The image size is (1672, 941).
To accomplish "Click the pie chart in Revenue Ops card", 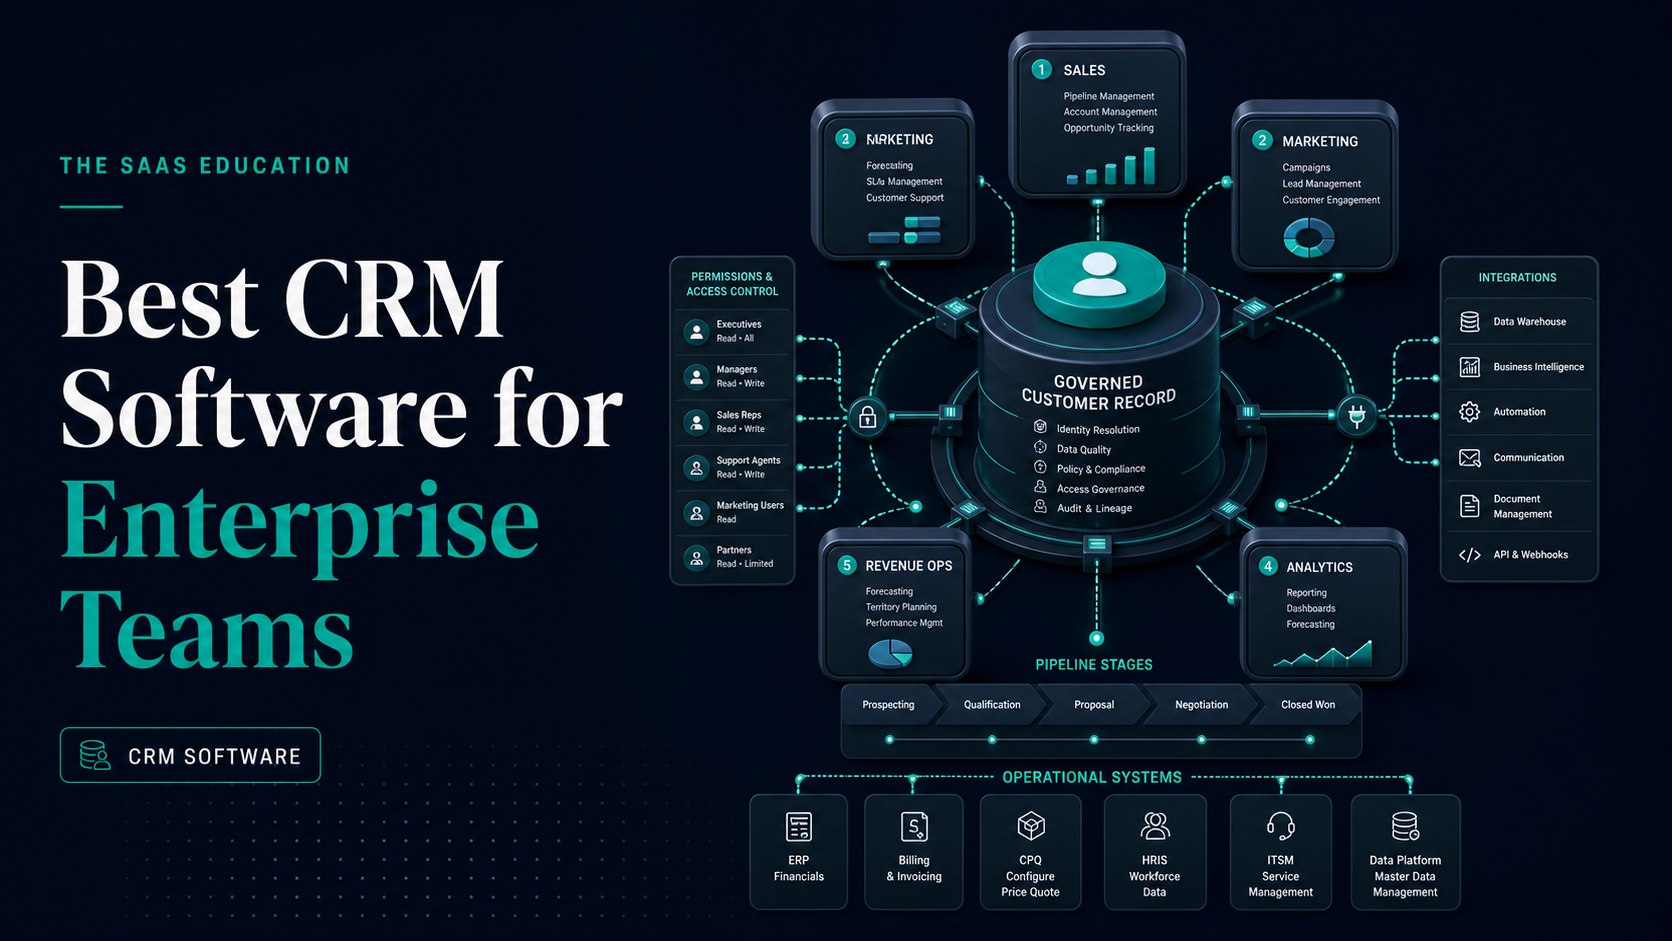I will pos(890,654).
